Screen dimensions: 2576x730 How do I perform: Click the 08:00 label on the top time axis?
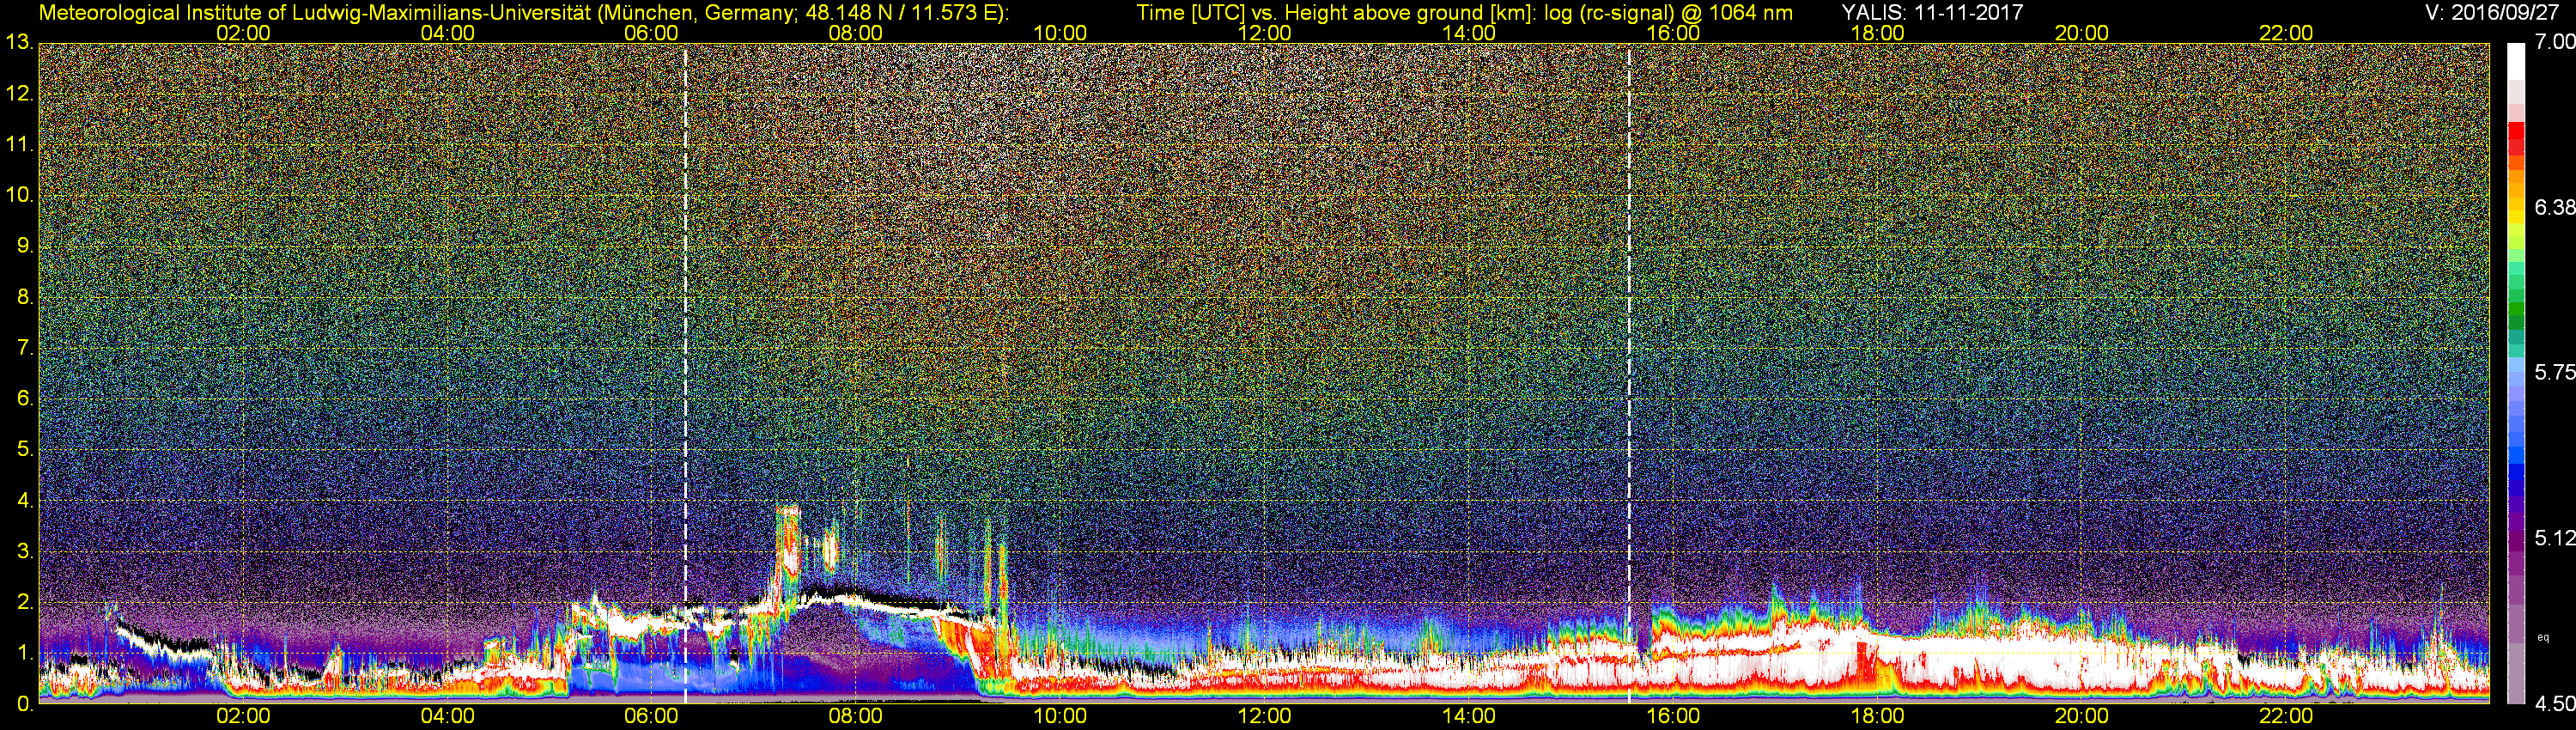(856, 33)
